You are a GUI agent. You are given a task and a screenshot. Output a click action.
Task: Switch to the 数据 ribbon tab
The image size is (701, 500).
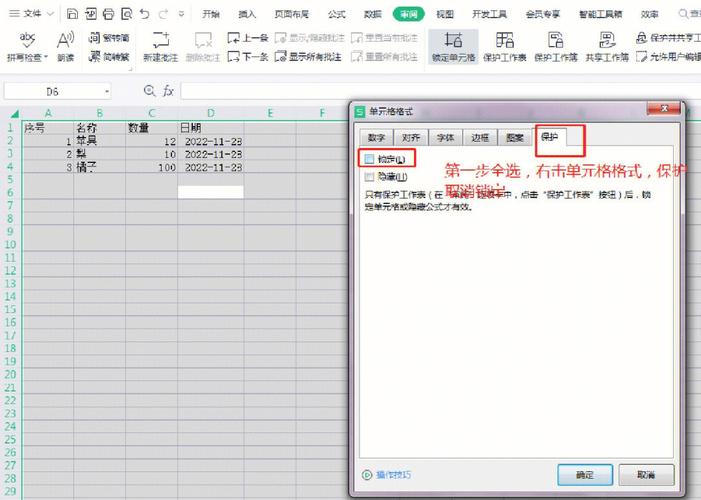click(x=372, y=14)
